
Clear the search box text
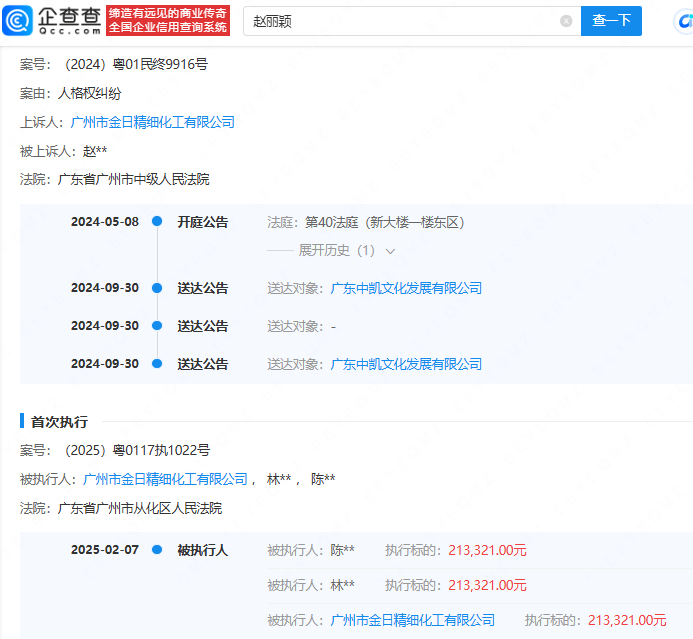coord(566,21)
